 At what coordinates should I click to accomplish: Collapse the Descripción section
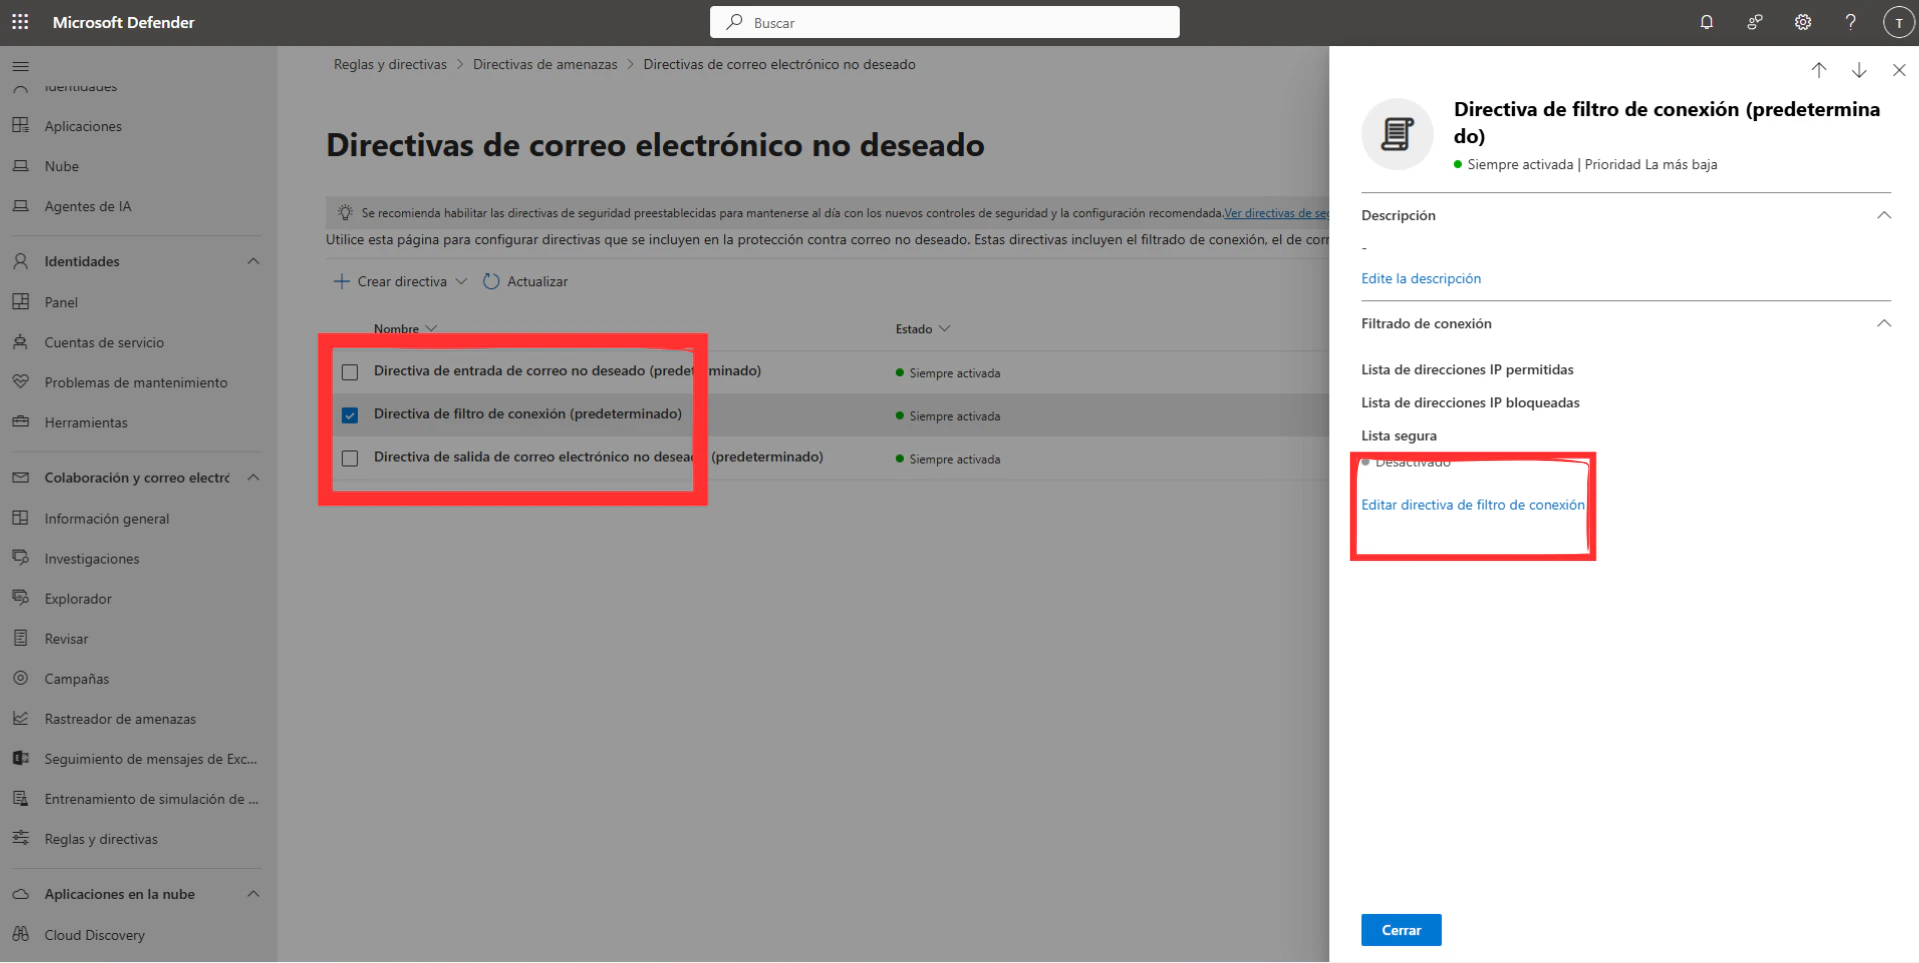click(x=1884, y=215)
